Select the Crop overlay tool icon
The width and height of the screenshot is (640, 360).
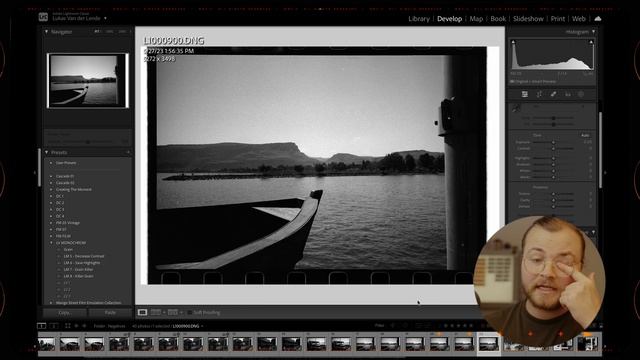(x=539, y=94)
